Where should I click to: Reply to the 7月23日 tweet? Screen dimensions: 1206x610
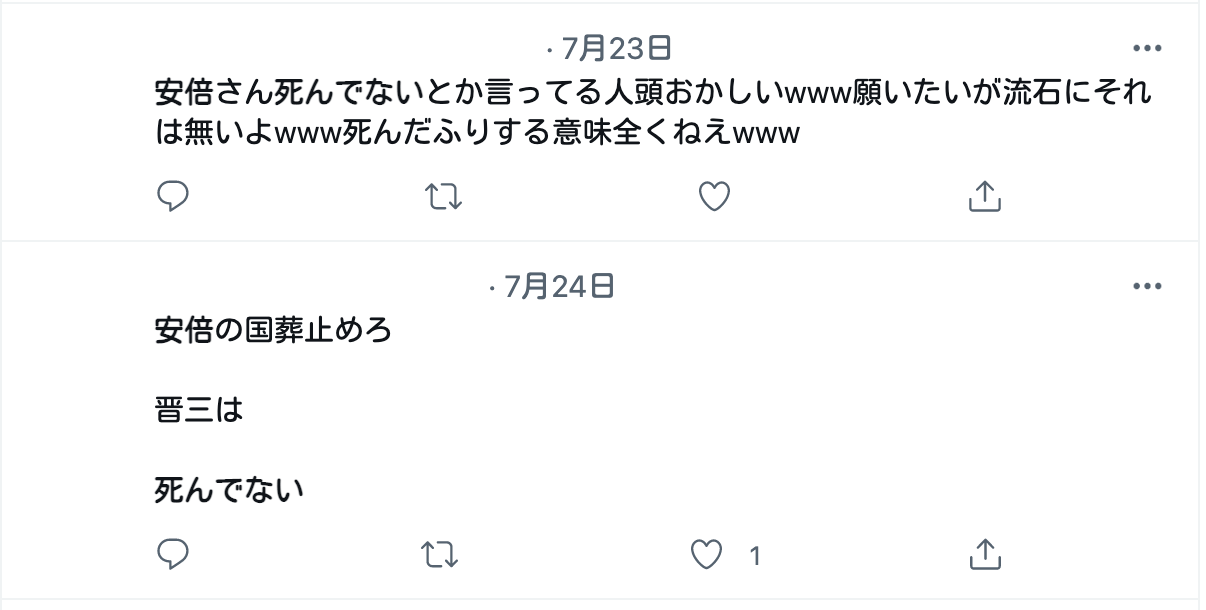click(x=173, y=196)
